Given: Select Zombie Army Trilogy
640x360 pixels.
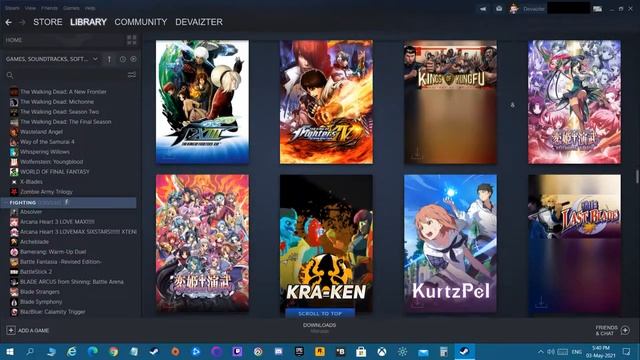Looking at the screenshot, I should 46,192.
